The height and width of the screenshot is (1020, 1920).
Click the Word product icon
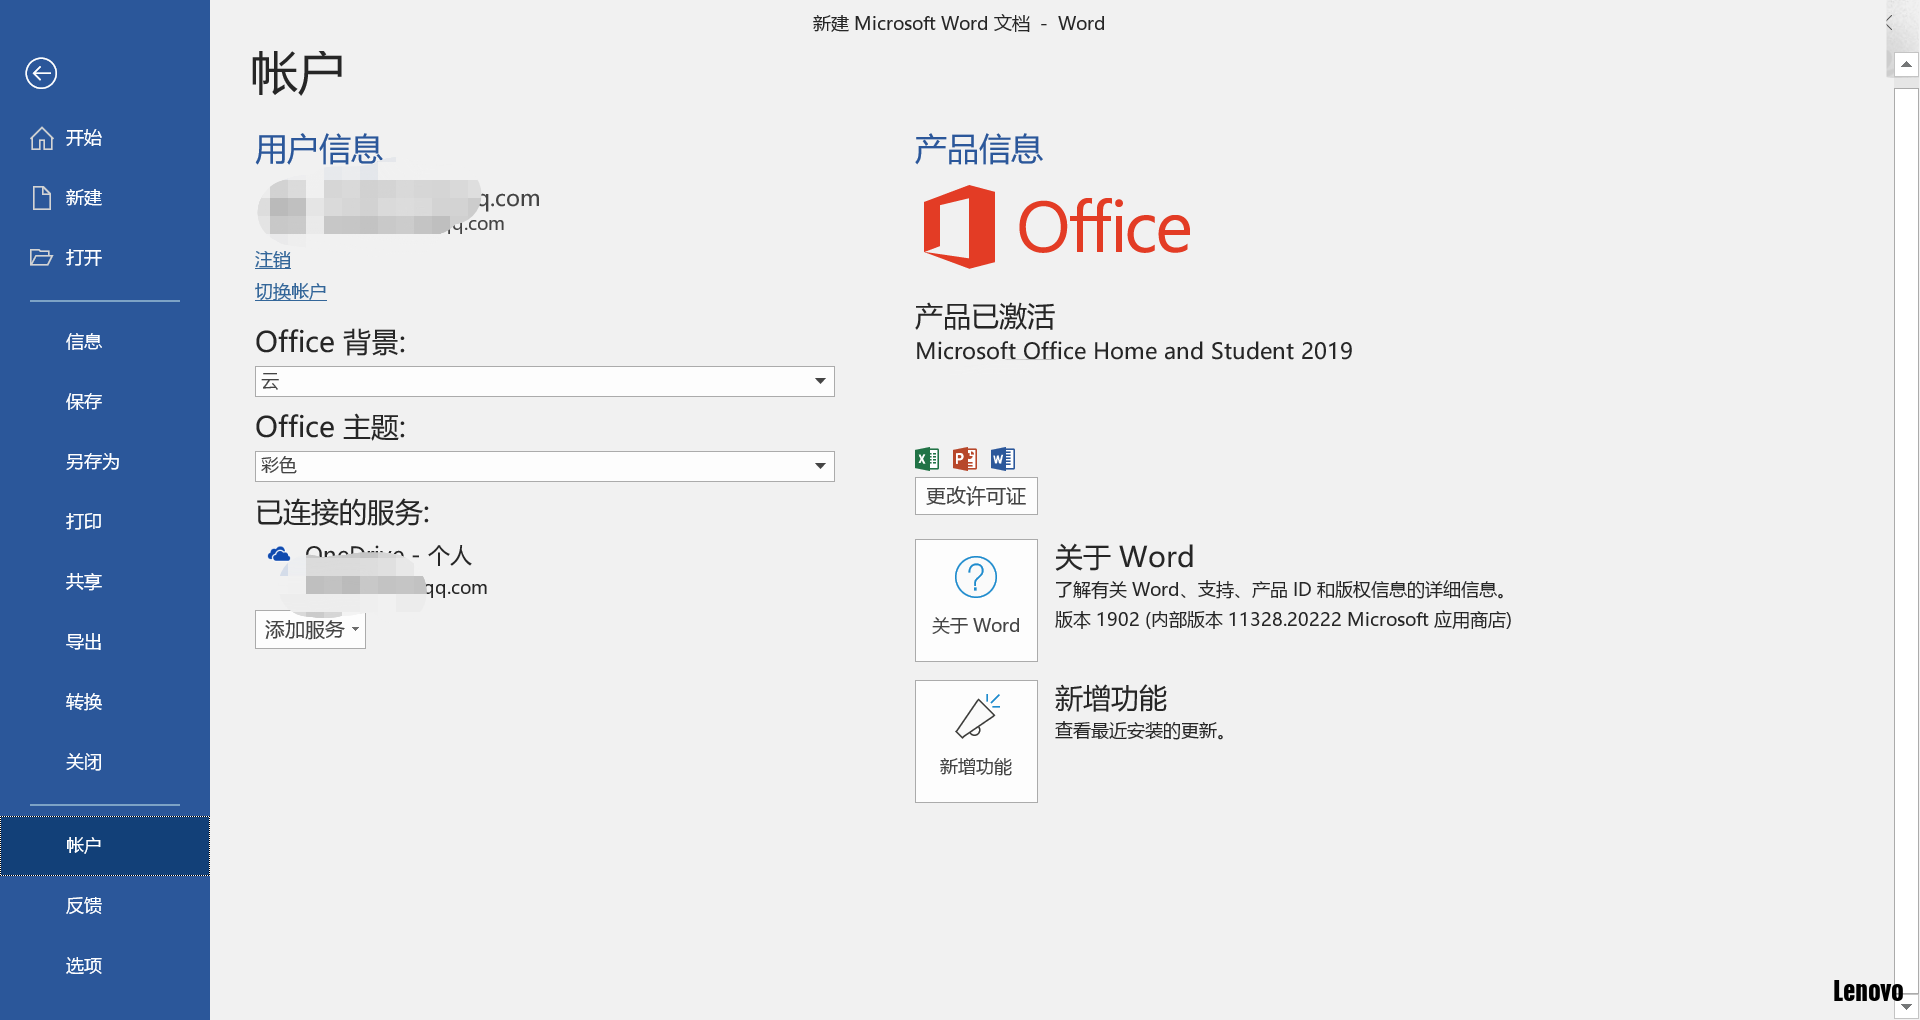click(x=1003, y=459)
